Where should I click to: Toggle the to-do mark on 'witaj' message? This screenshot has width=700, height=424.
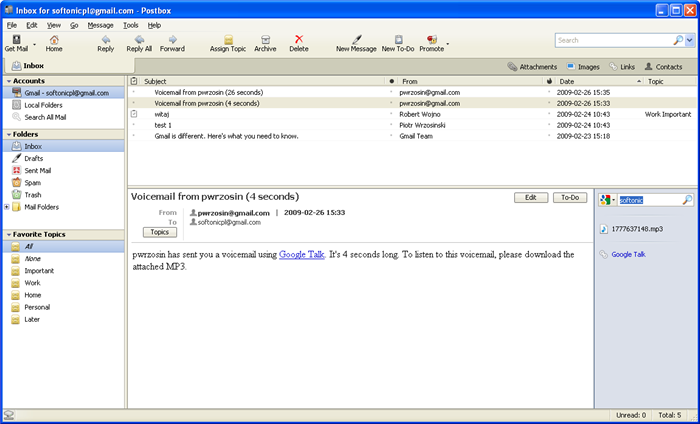[x=134, y=114]
